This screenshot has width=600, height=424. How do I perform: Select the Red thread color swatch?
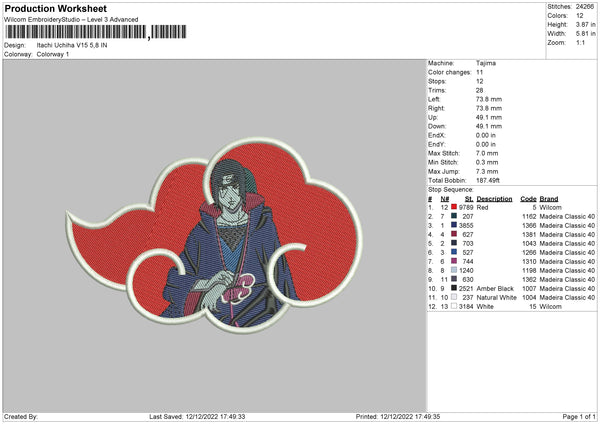[454, 207]
